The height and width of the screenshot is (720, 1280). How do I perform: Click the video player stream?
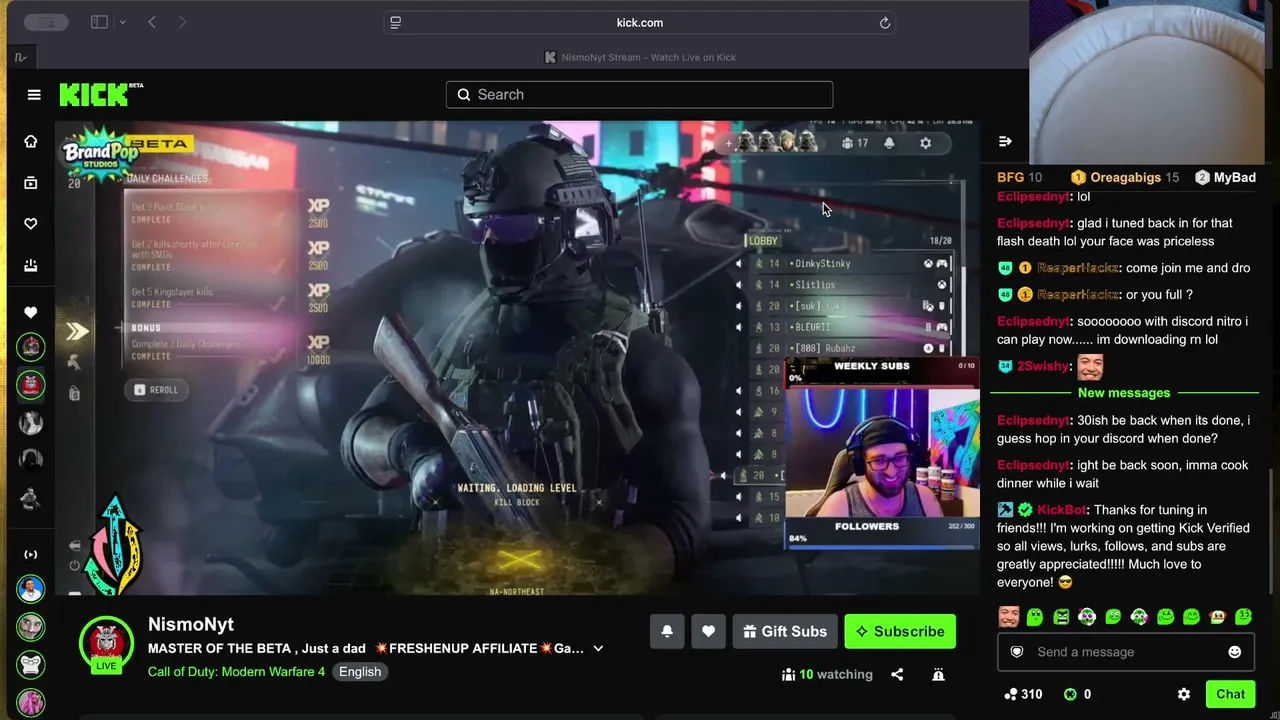click(517, 358)
